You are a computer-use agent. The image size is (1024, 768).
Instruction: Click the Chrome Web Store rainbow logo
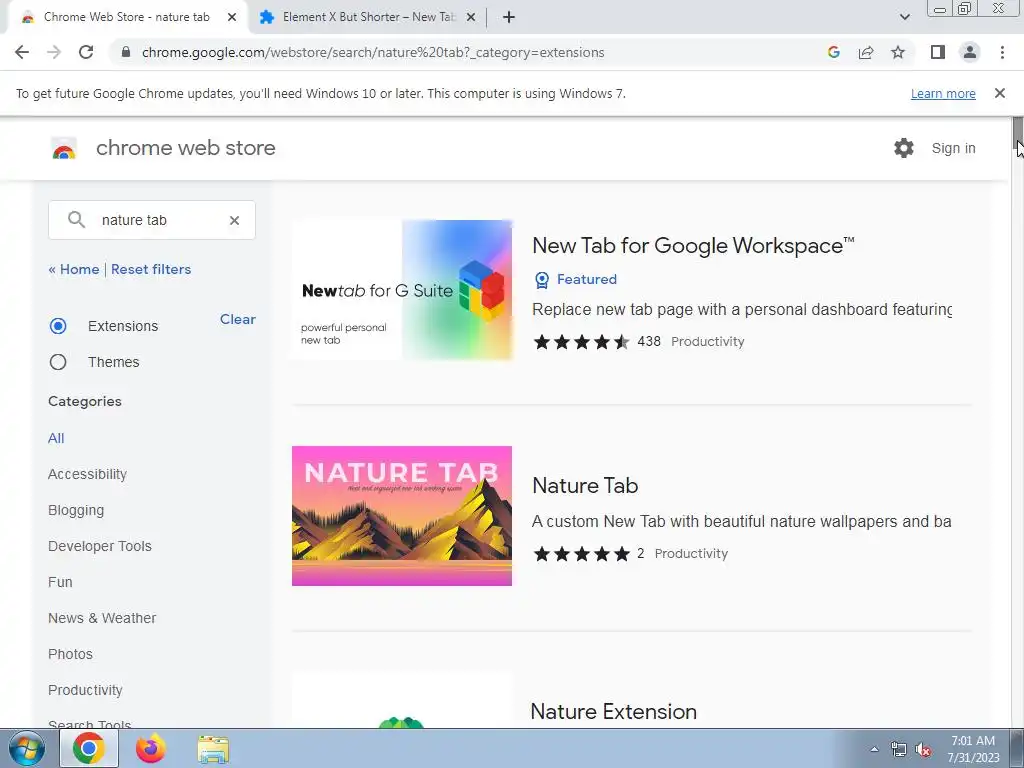(64, 149)
